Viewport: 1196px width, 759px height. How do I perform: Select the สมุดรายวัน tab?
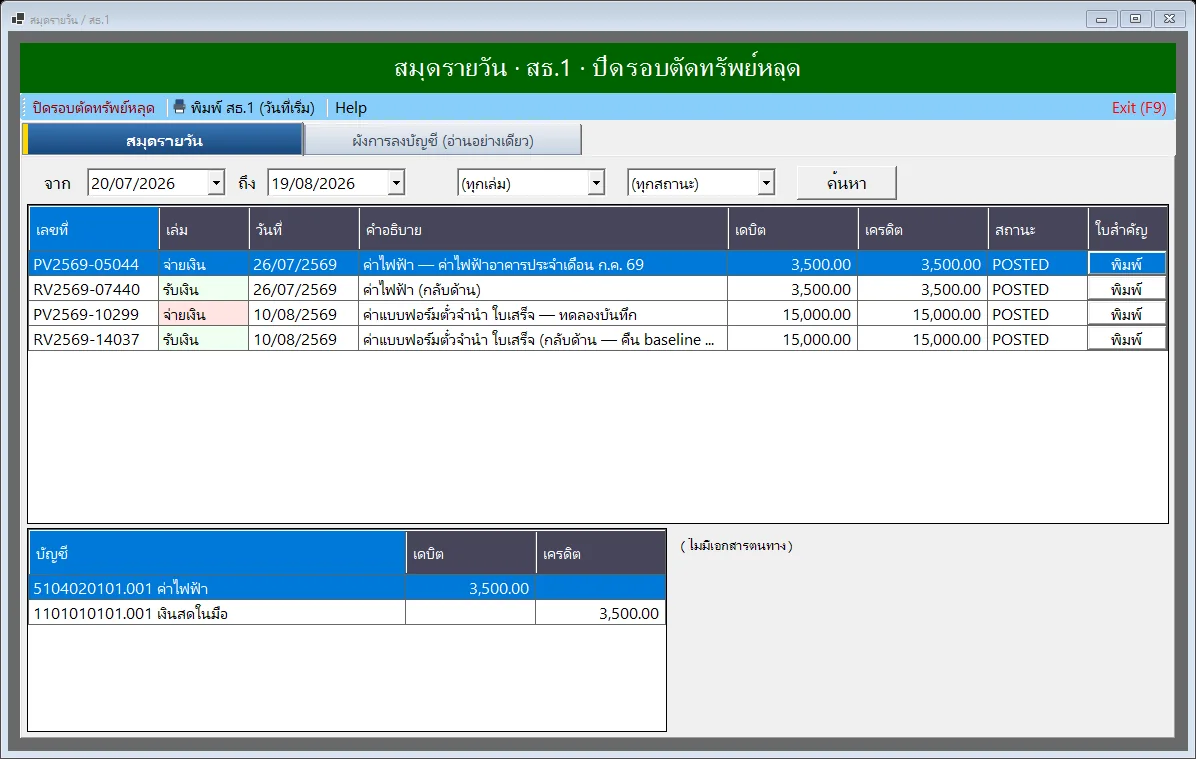[163, 140]
